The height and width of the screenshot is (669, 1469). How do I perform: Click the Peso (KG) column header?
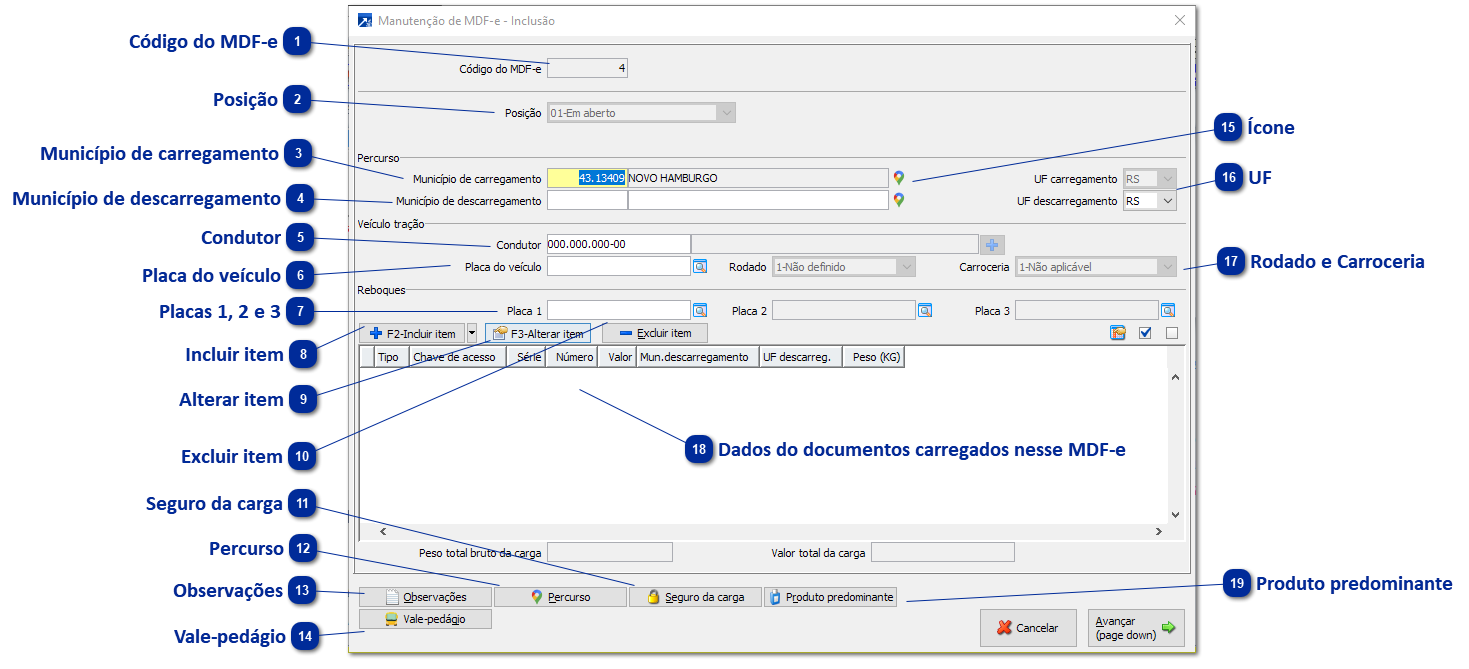(x=873, y=357)
